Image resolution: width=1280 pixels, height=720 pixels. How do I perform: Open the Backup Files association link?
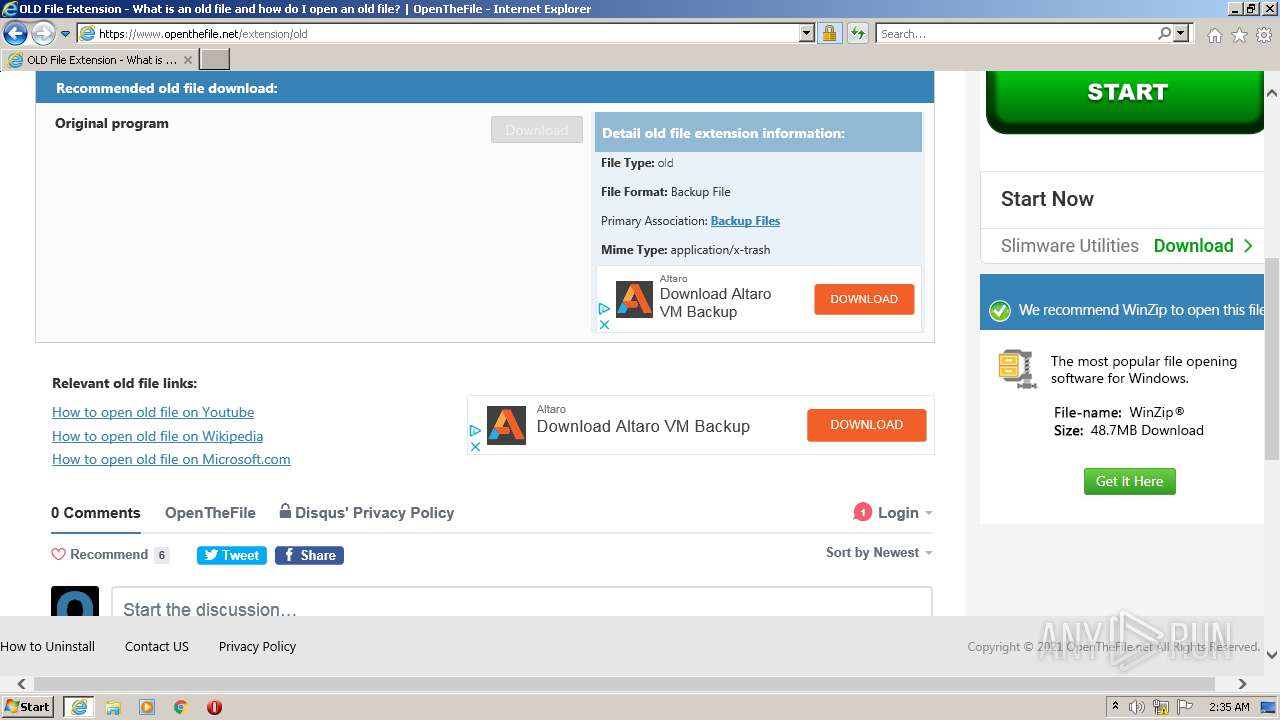tap(745, 221)
